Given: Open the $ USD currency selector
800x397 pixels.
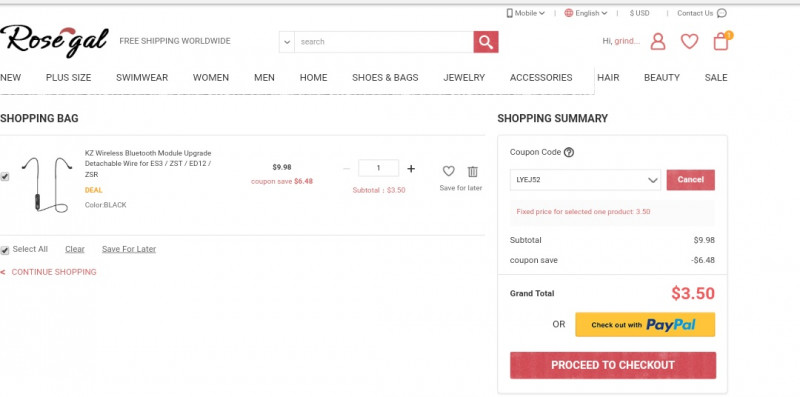Looking at the screenshot, I should [639, 13].
